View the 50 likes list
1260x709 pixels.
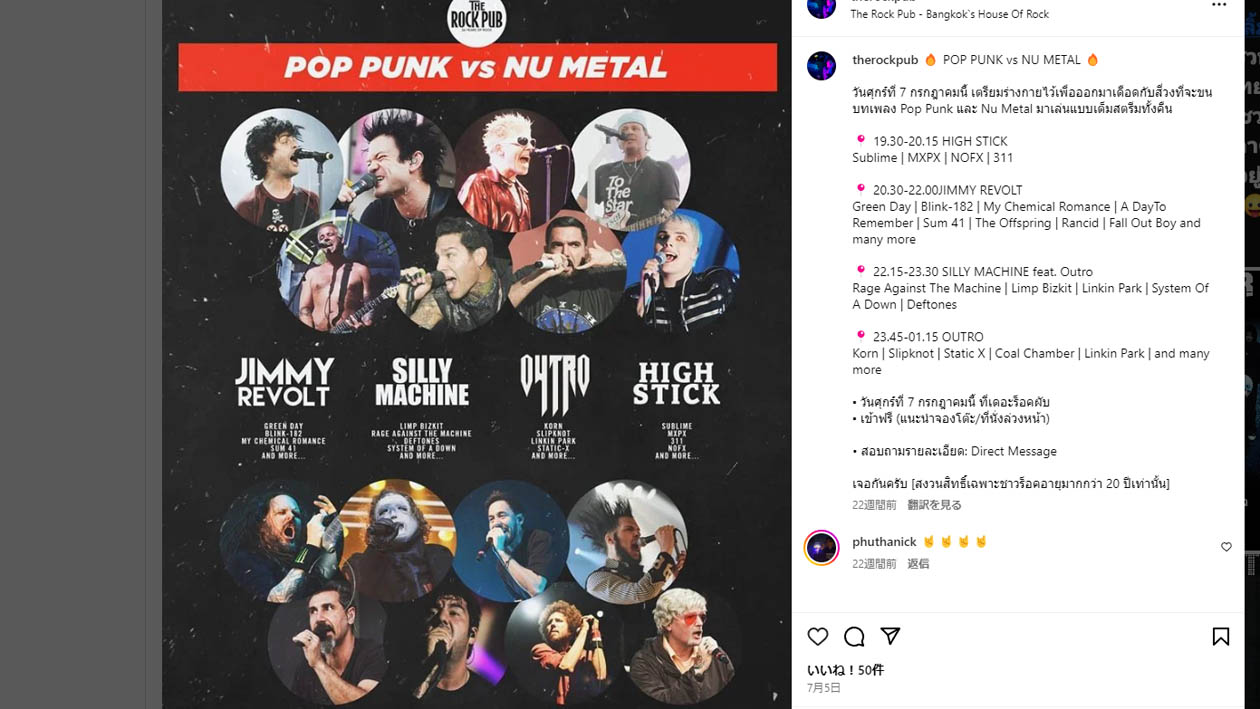[845, 670]
